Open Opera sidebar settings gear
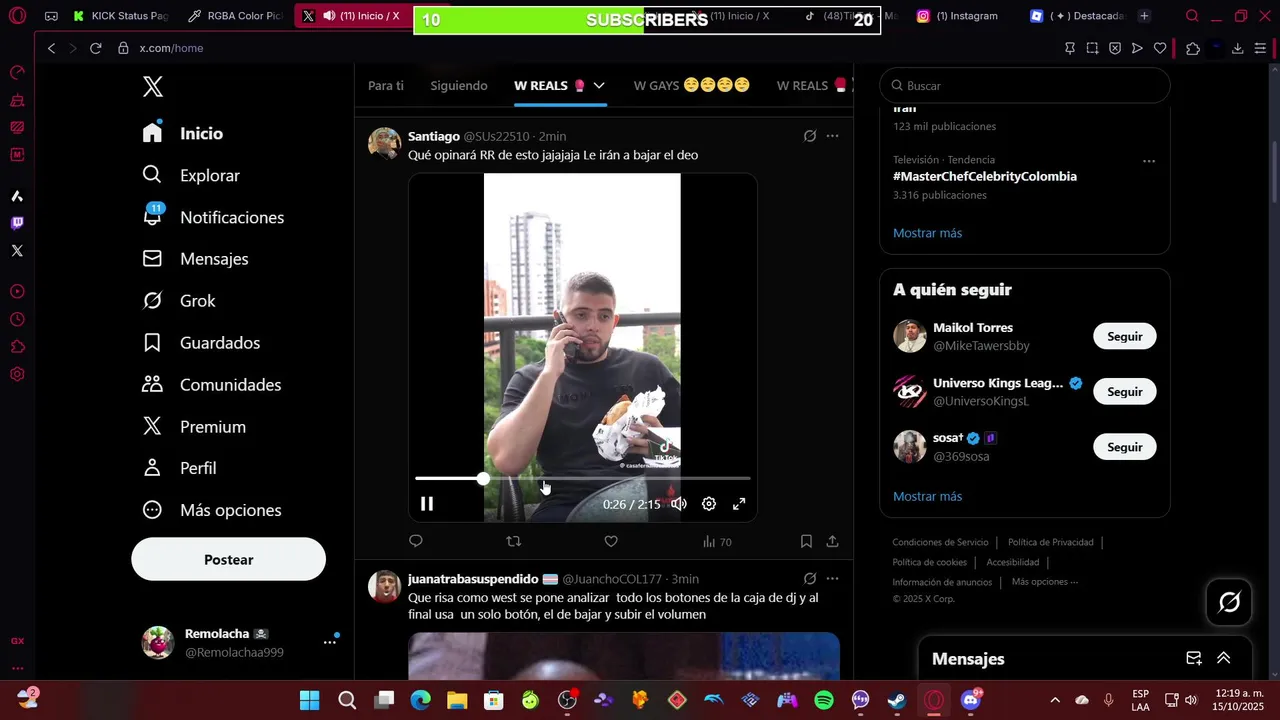1280x720 pixels. click(17, 375)
